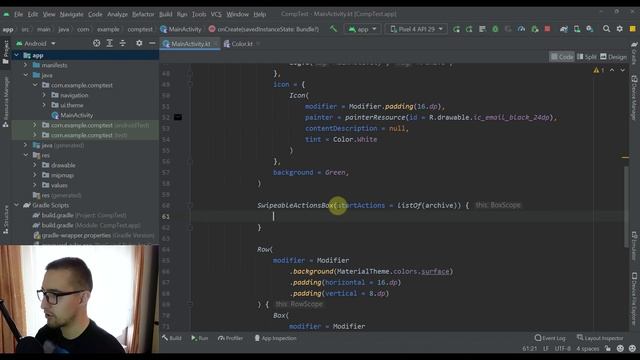
Task: Click the onCreate breadcrumb in navigation bar
Action: [264, 29]
